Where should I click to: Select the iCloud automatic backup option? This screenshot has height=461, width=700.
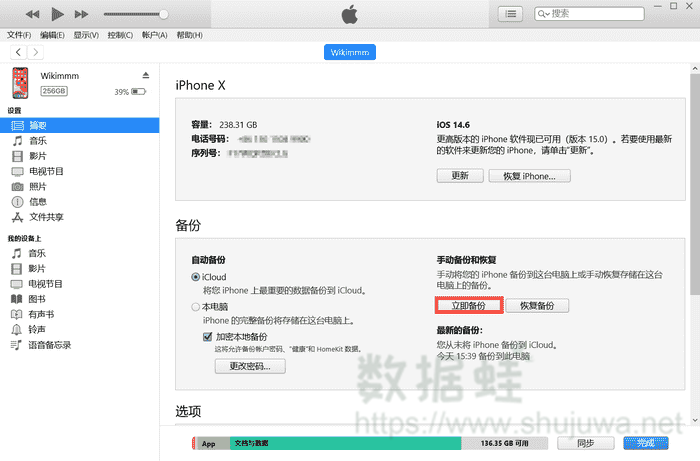pos(196,276)
